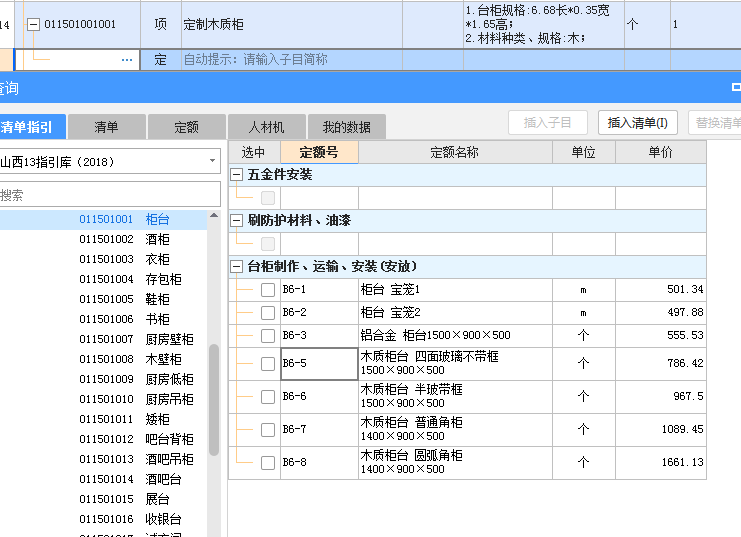This screenshot has width=741, height=537.
Task: Click the 自动提示：请输入子目简称 input cell
Action: click(292, 60)
